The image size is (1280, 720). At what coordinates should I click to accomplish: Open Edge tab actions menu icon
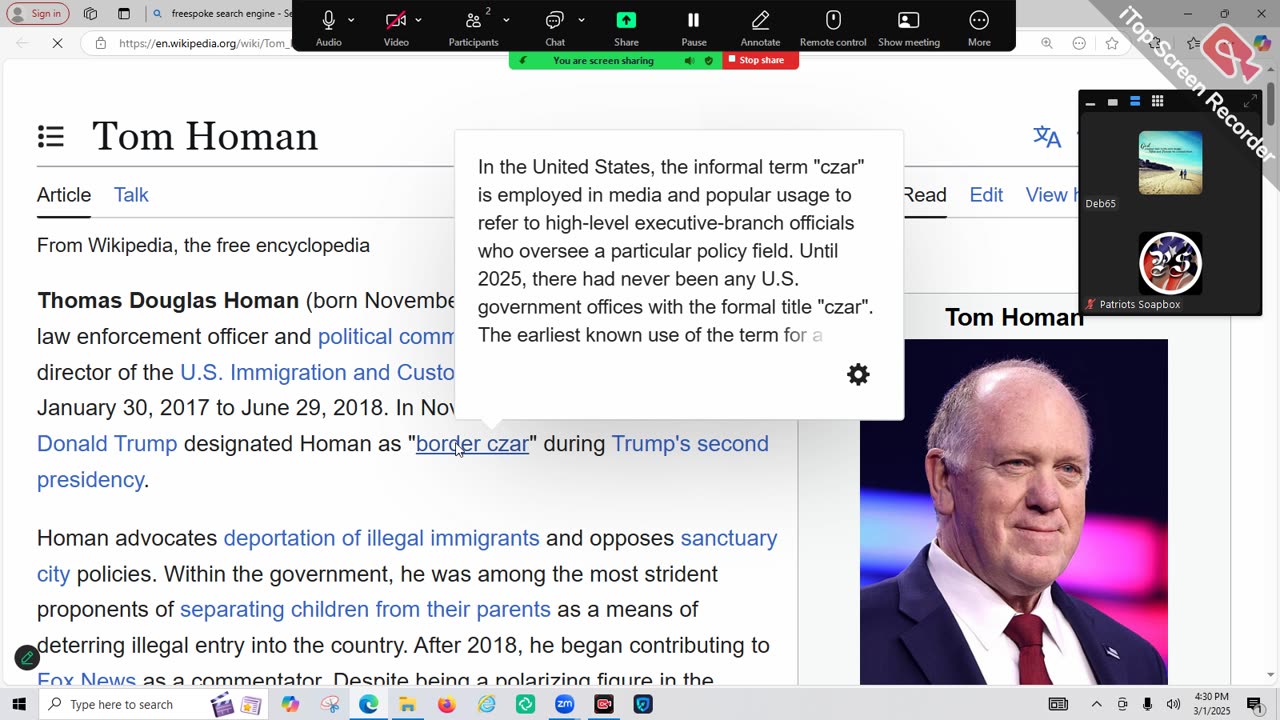[124, 13]
